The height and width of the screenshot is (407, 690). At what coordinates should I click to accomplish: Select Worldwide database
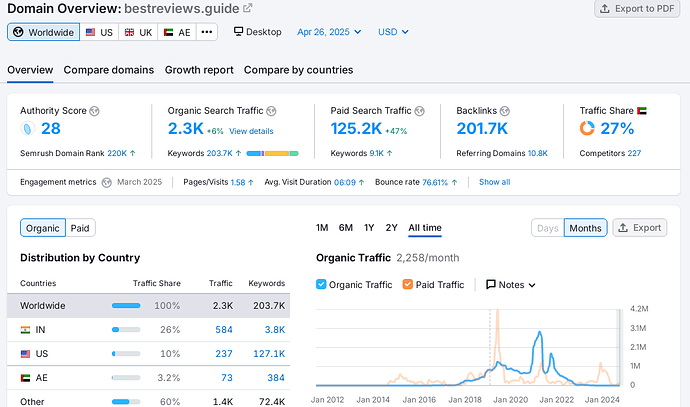pos(44,32)
